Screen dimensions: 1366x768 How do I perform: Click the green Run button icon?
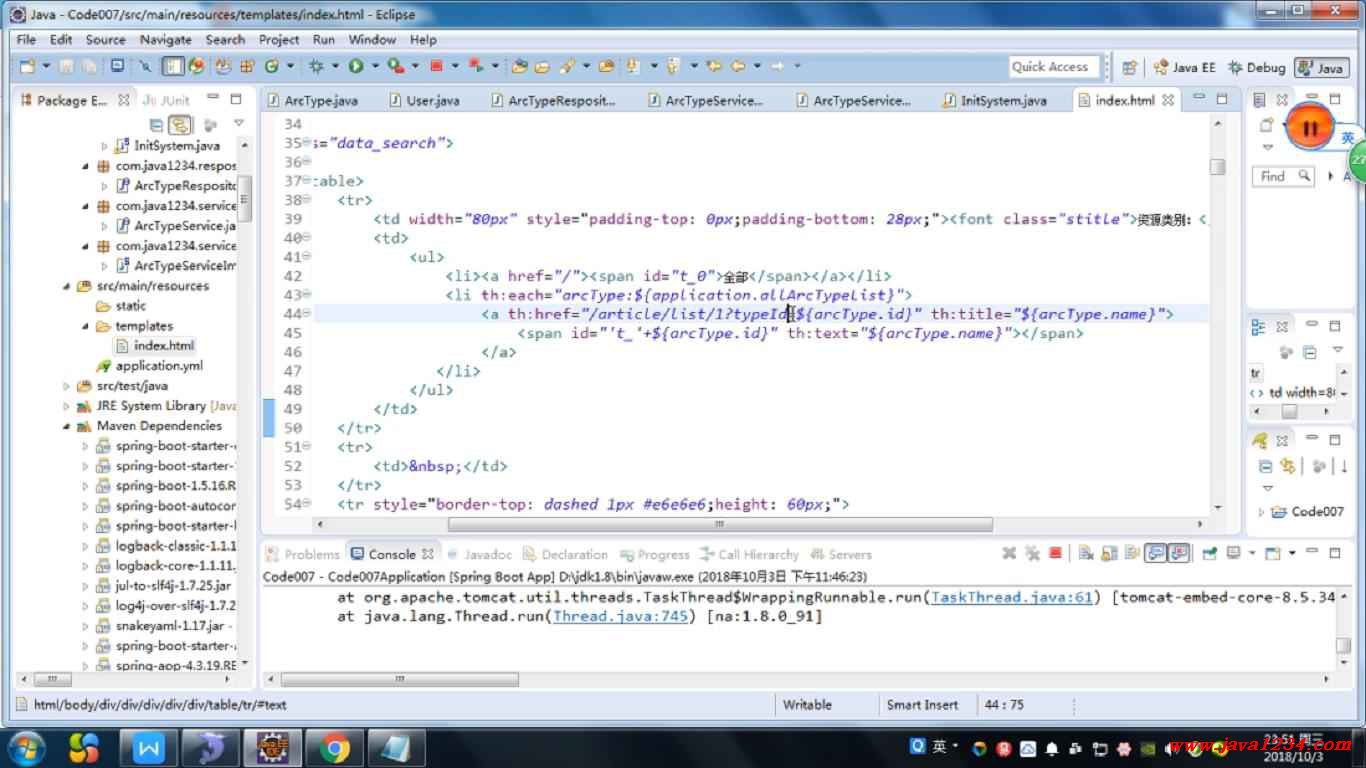tap(356, 66)
